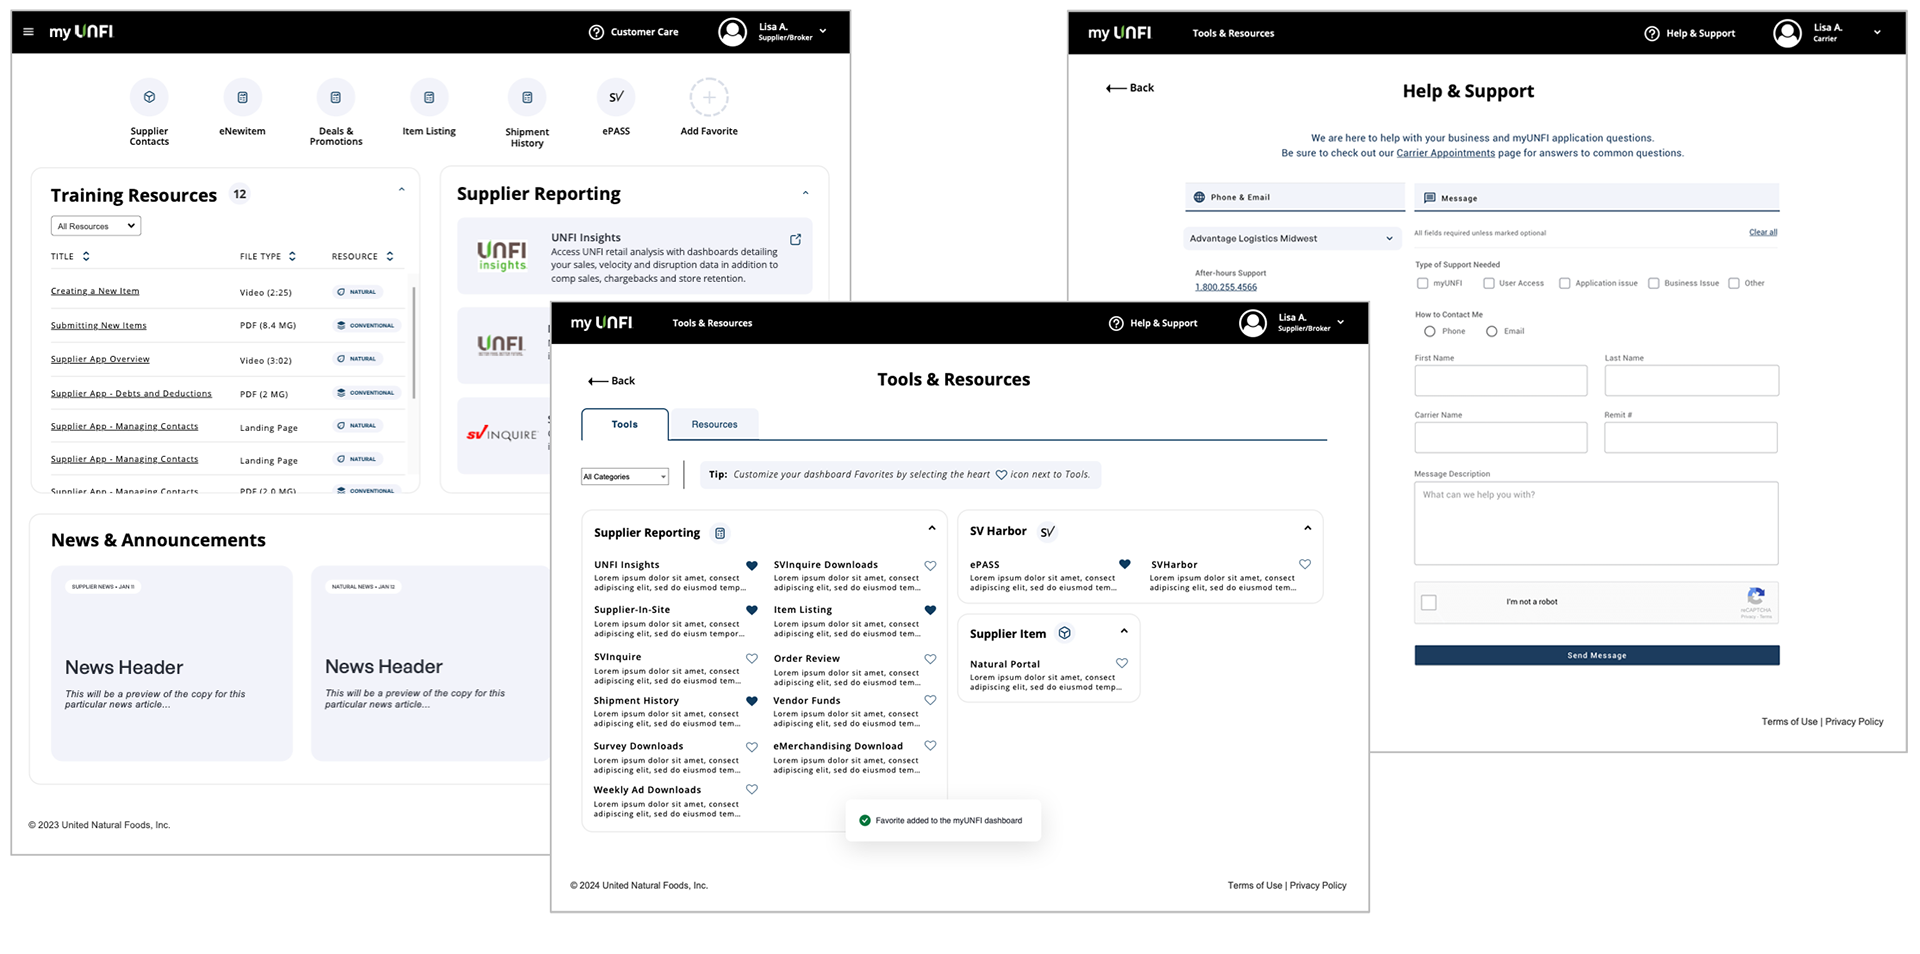1920x954 pixels.
Task: Click Lisa A. profile avatar in dashboard window
Action: (x=732, y=32)
